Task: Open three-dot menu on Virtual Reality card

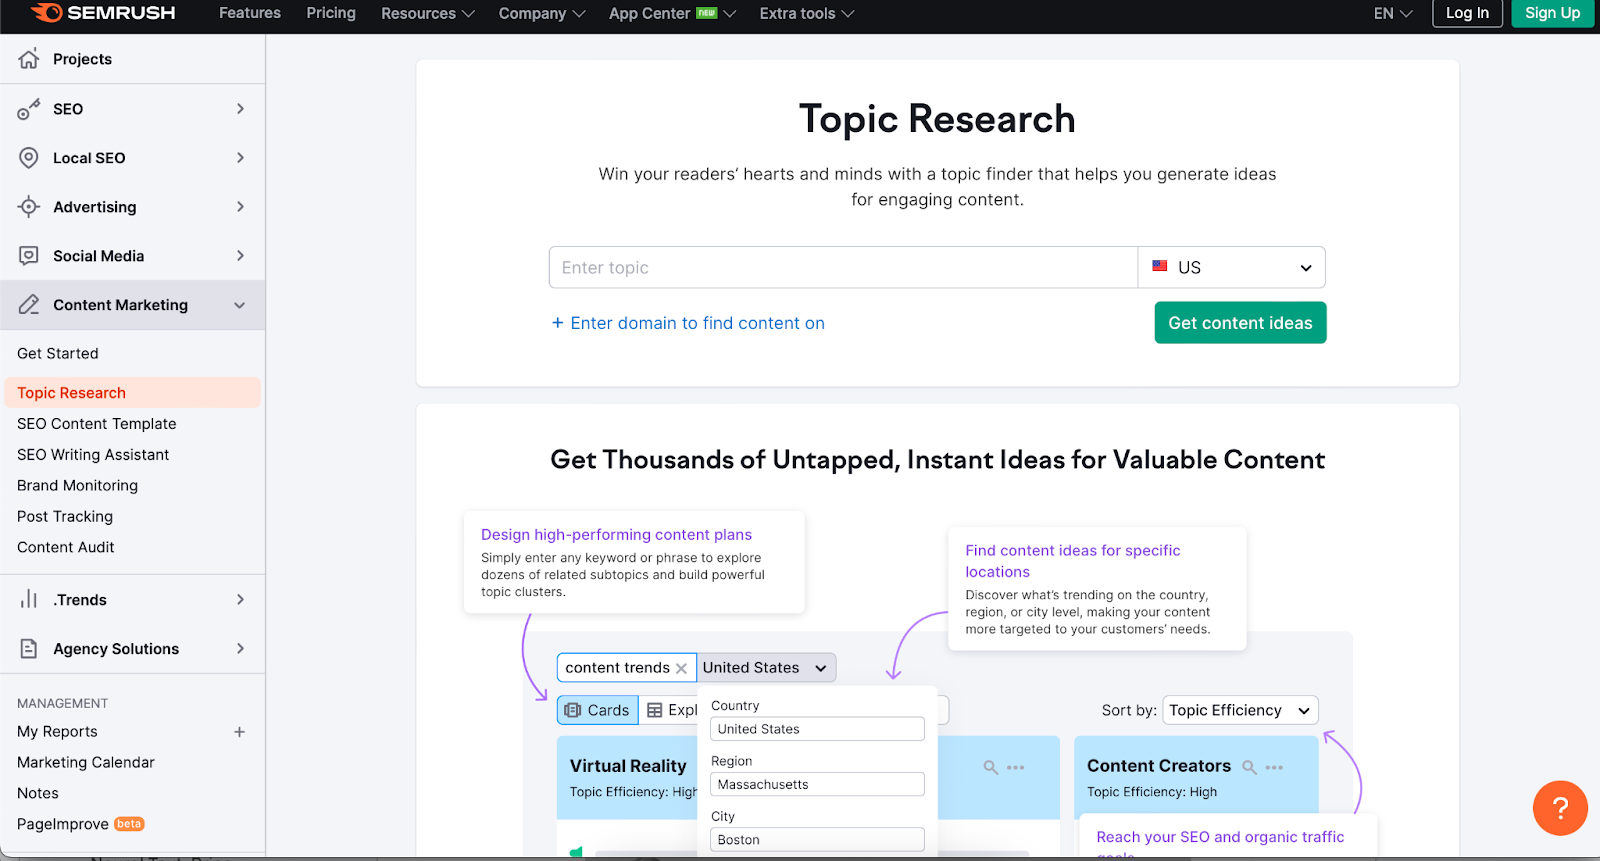Action: (x=1016, y=767)
